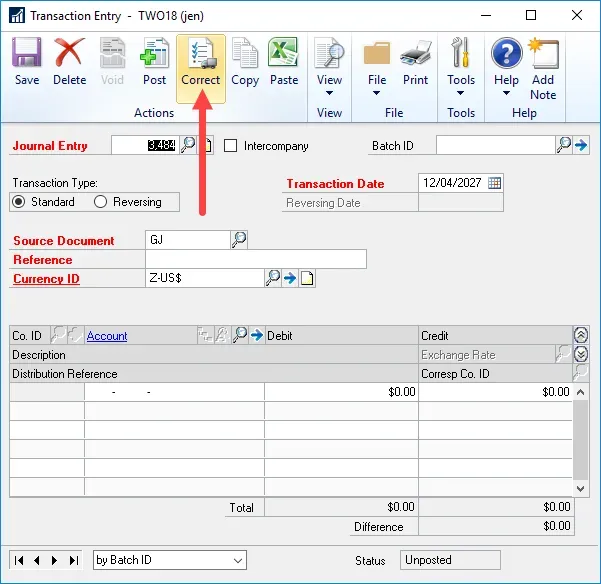Expand the View dropdown menu

329,93
